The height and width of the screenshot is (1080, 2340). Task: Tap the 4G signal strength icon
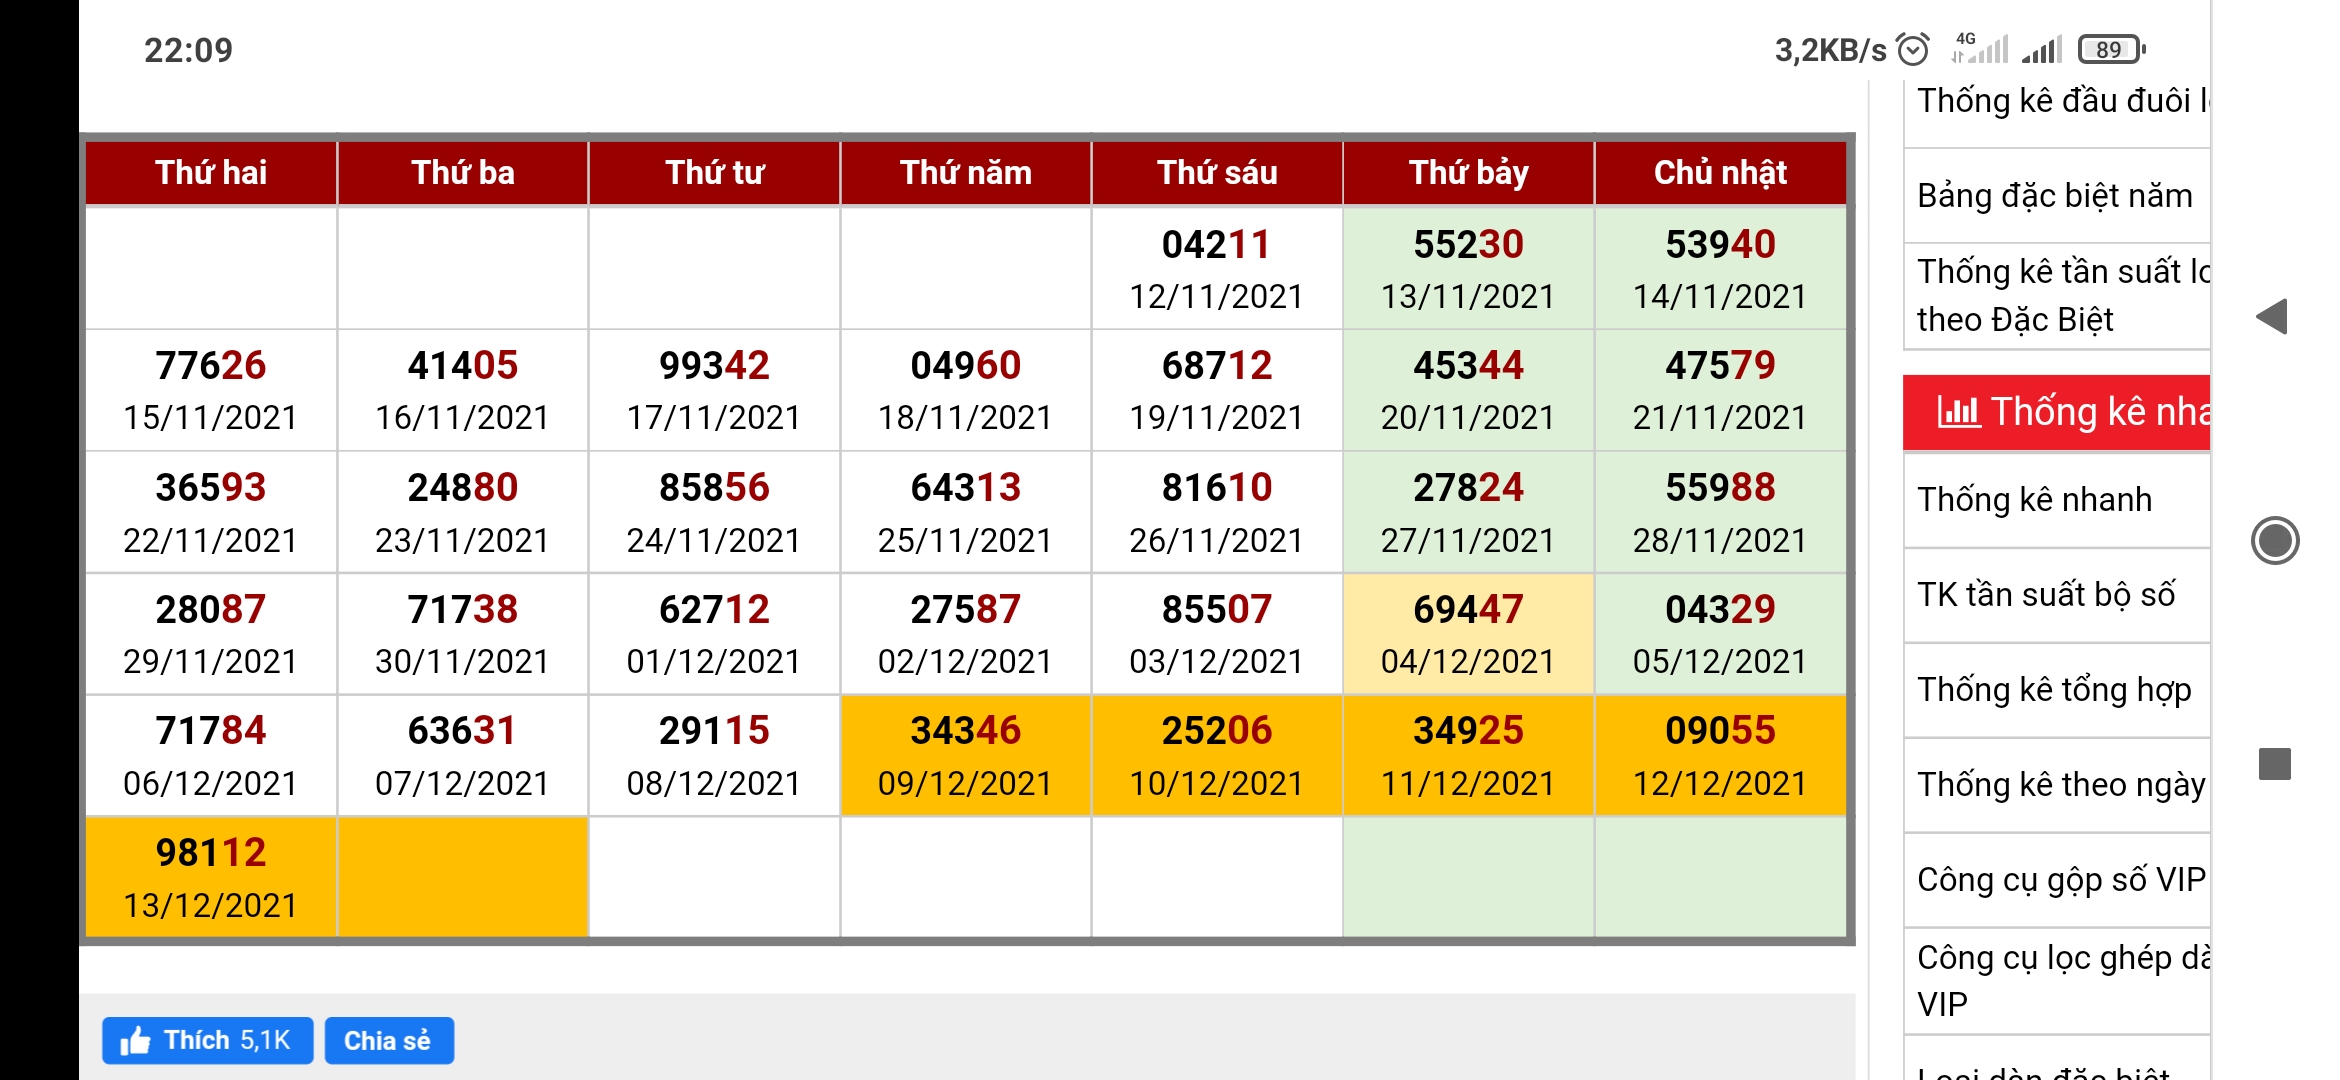[x=1980, y=48]
